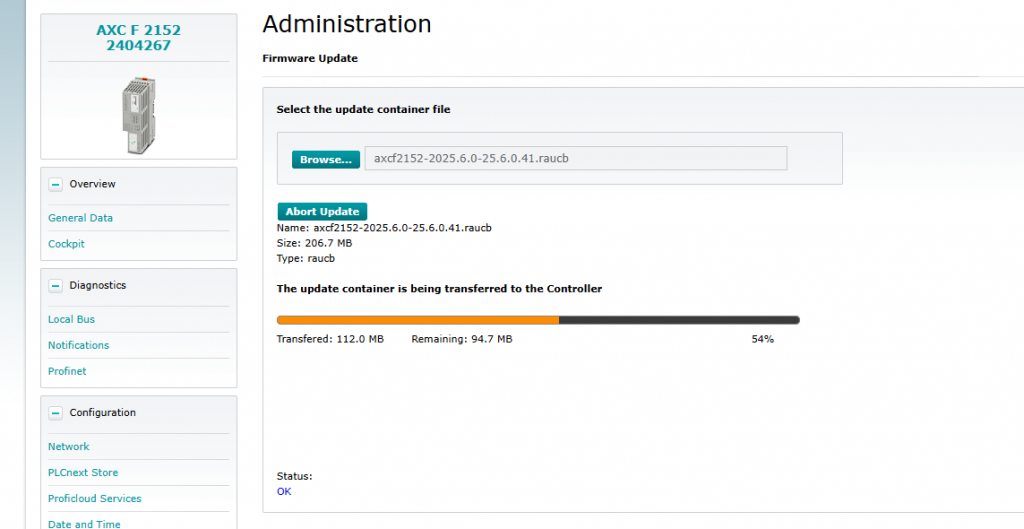Image resolution: width=1024 pixels, height=529 pixels.
Task: Open Notifications in the sidebar
Action: [78, 346]
